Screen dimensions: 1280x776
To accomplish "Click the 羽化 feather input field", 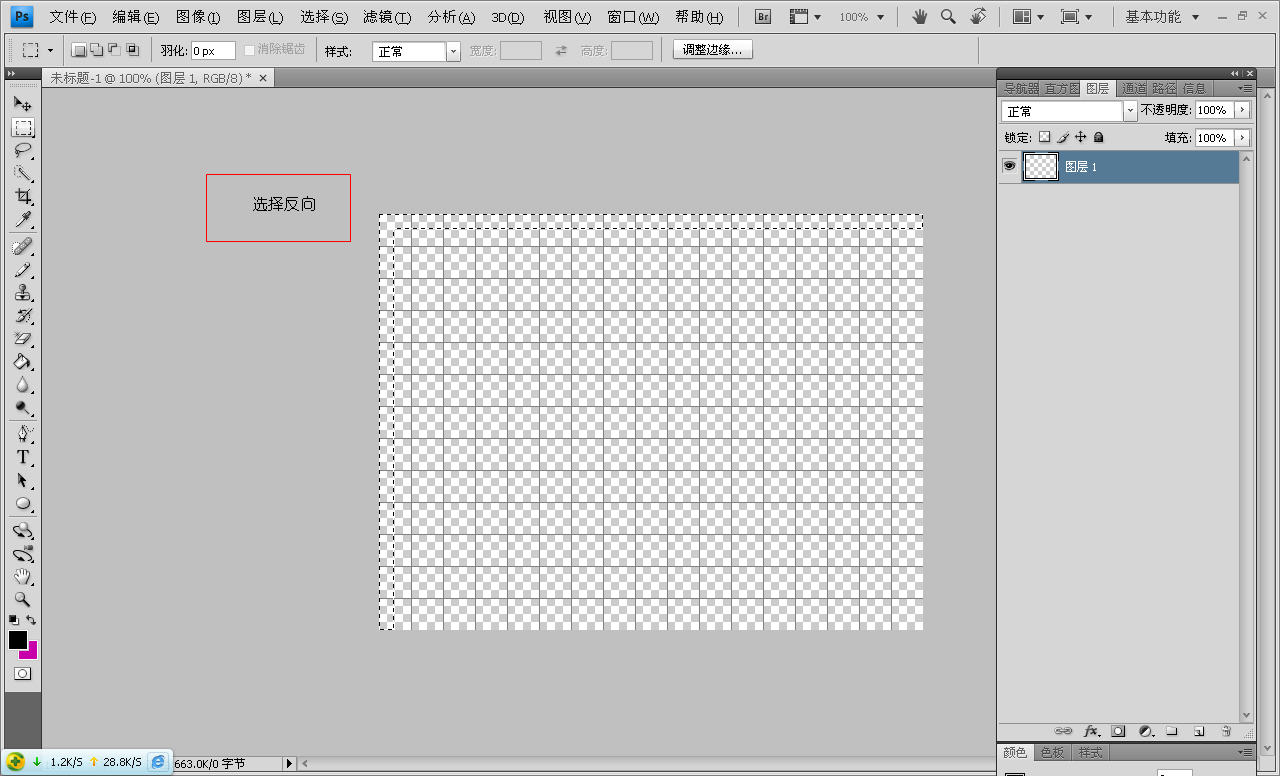I will tap(213, 51).
